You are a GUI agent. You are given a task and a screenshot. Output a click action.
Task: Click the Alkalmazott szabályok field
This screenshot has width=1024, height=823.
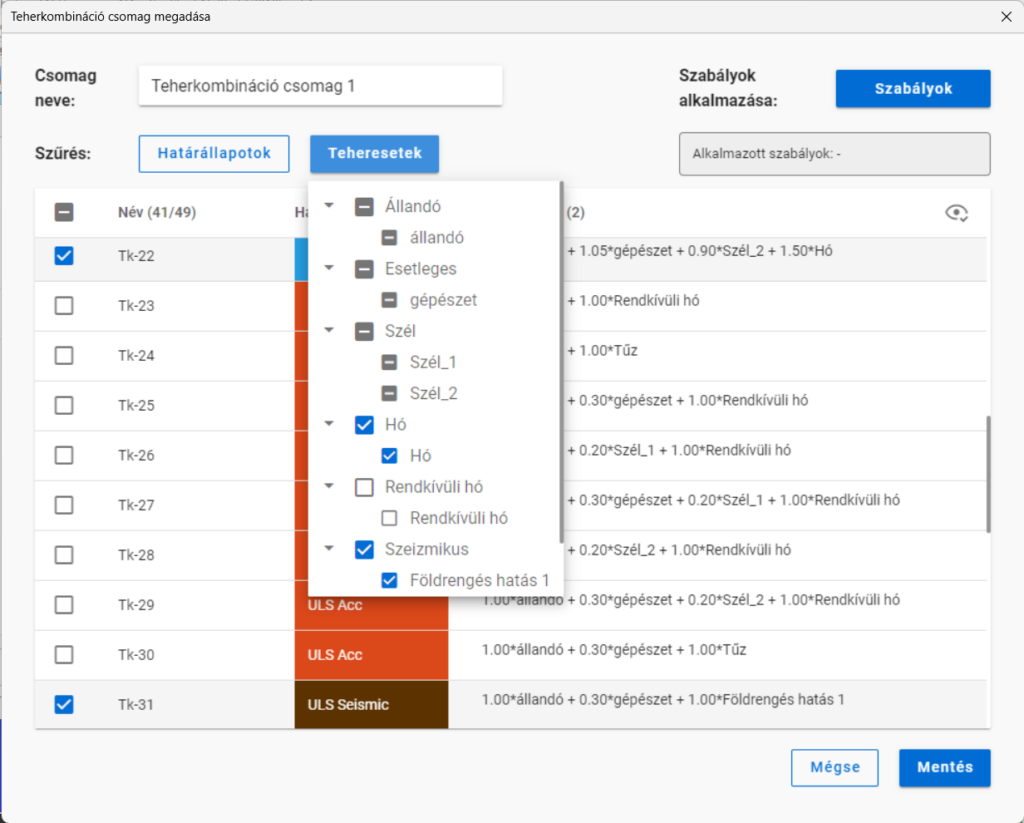tap(835, 154)
